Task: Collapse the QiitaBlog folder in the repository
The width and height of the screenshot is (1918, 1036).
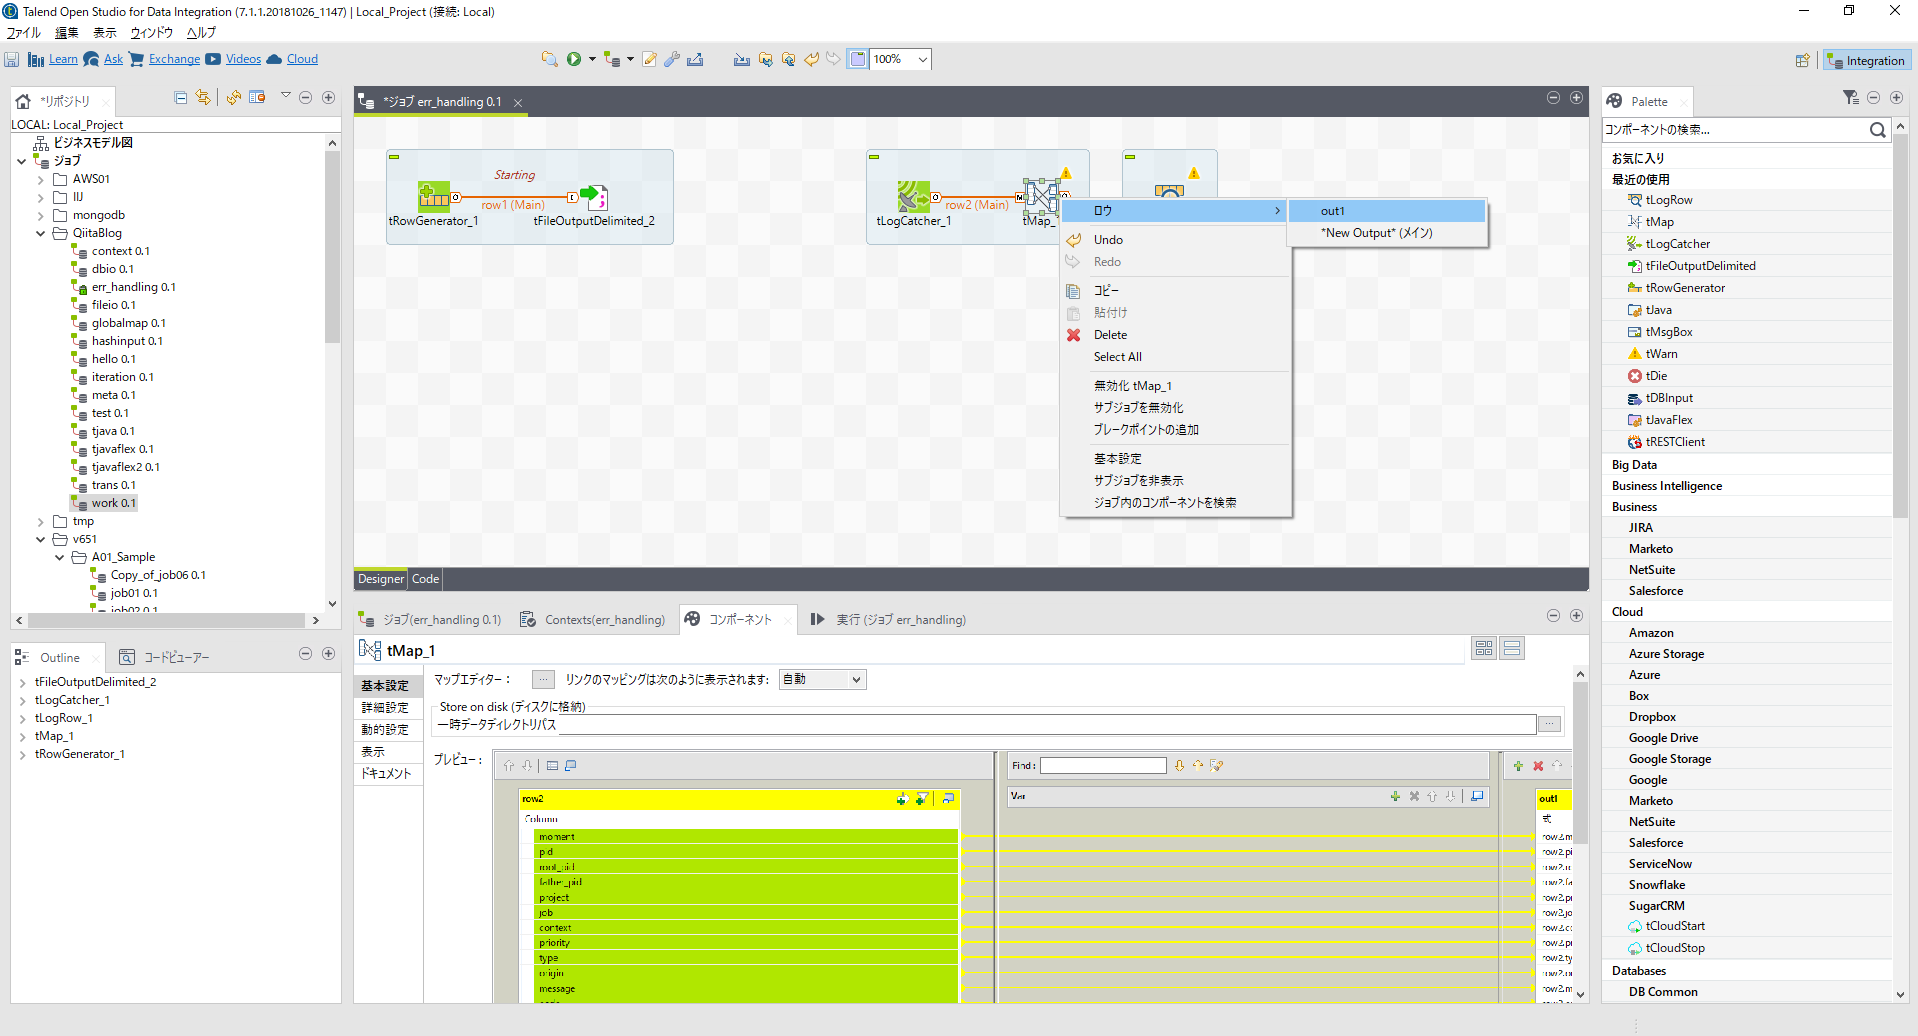Action: tap(41, 233)
